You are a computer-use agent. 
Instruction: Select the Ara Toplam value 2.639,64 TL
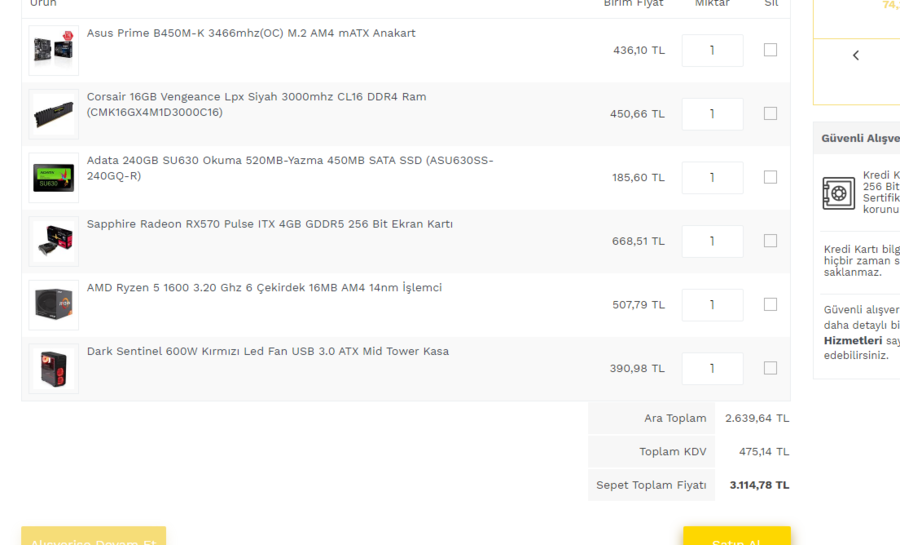click(x=757, y=418)
